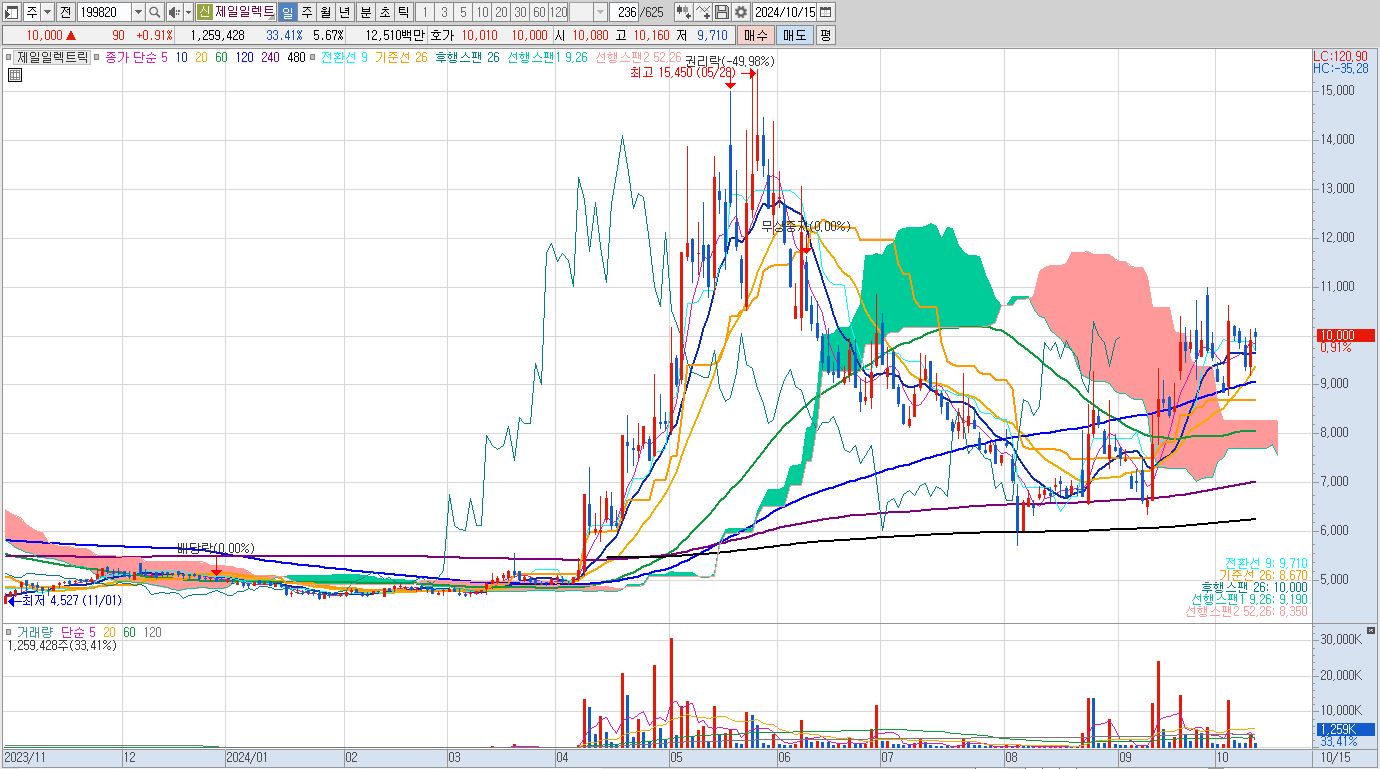
Task: Expand the stock code 199820 dropdown
Action: 138,12
